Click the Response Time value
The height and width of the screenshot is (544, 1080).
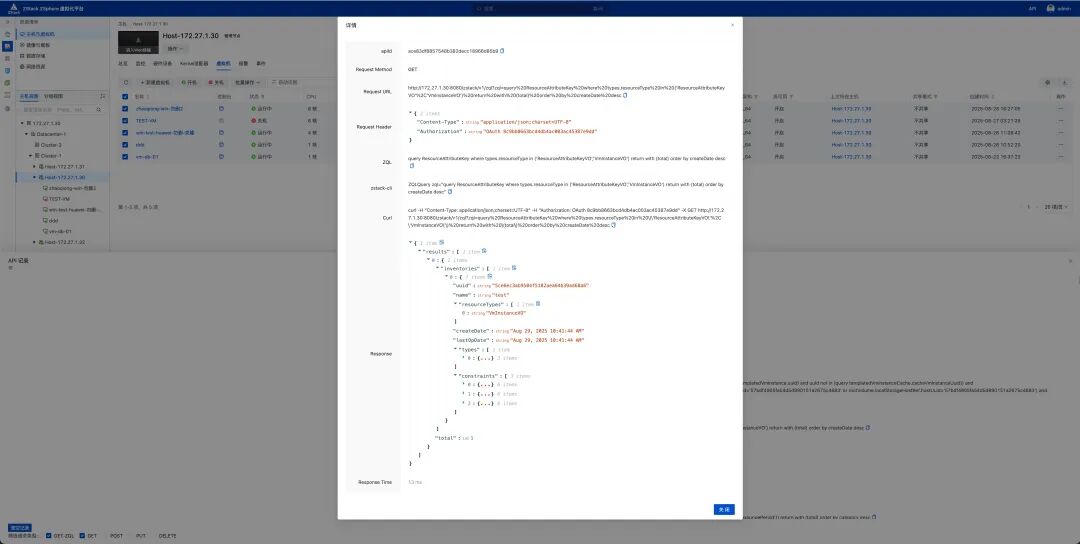[x=415, y=482]
